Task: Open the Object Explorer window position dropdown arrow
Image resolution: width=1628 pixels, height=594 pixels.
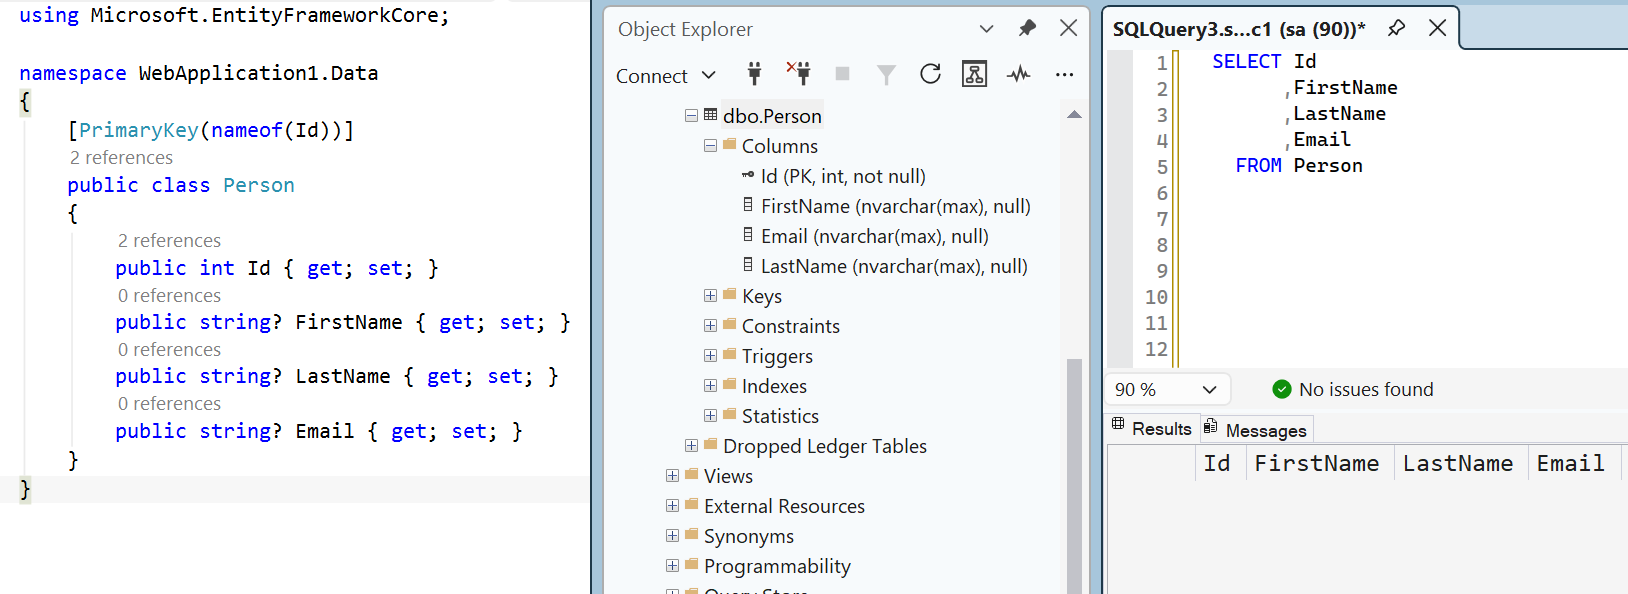Action: [986, 29]
